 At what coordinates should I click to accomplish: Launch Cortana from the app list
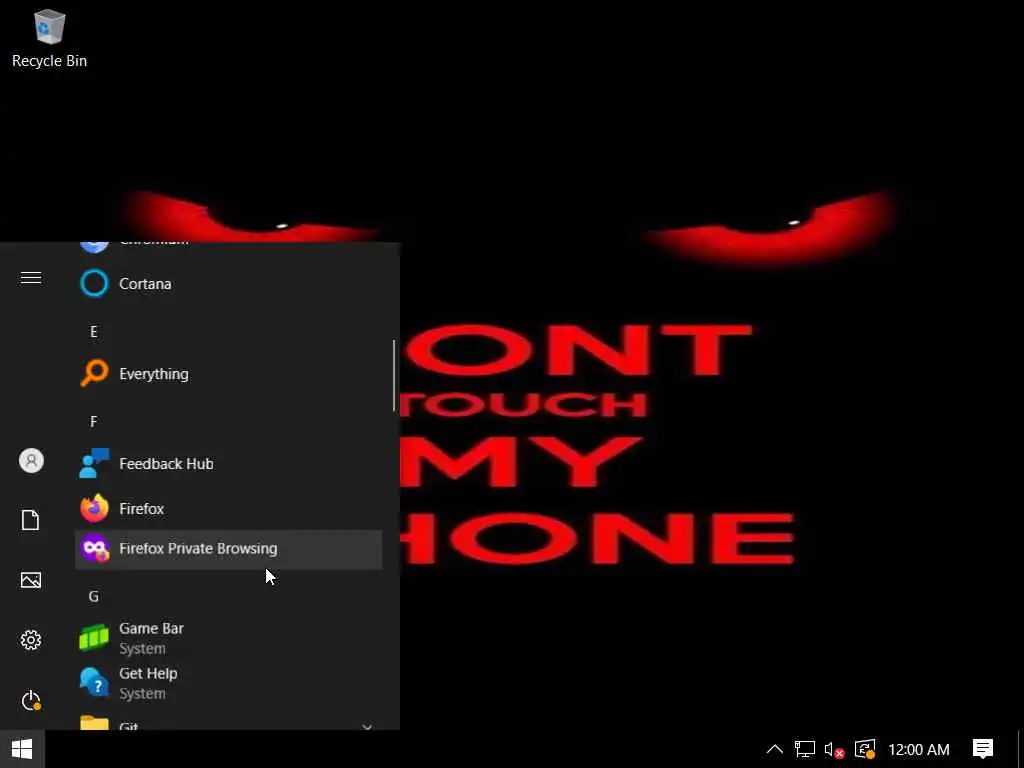[x=229, y=283]
